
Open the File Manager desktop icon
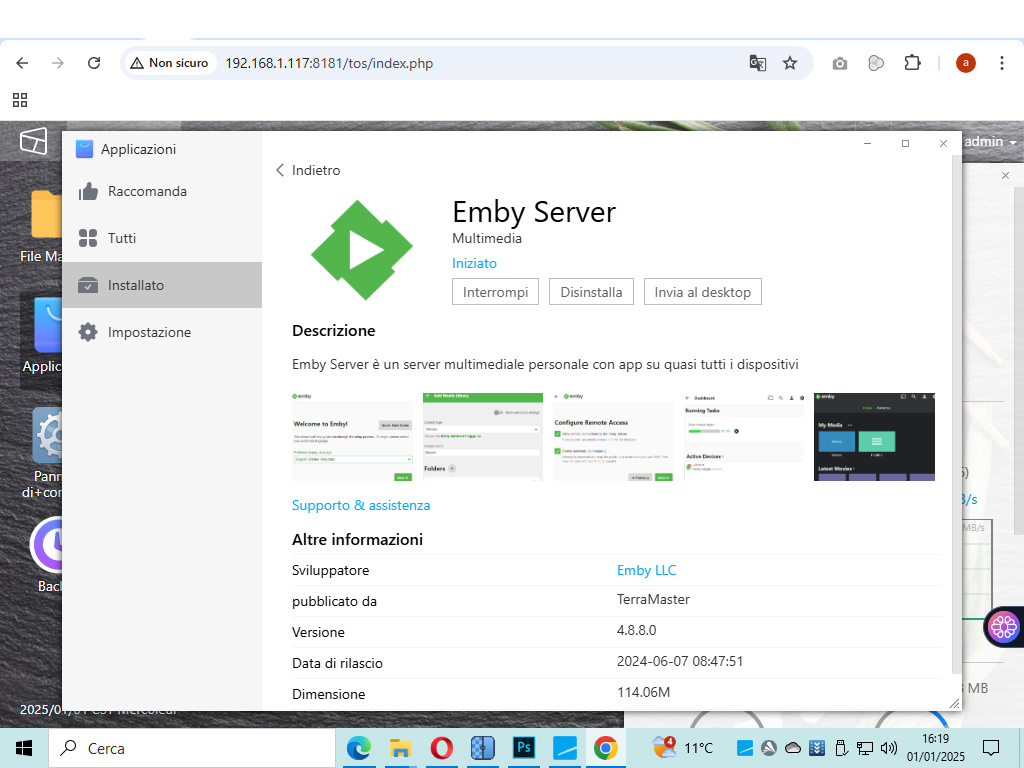[44, 215]
